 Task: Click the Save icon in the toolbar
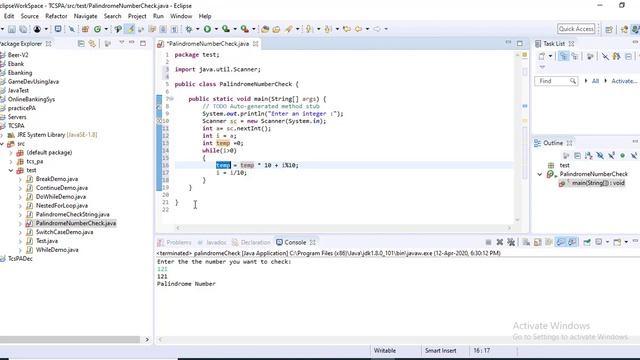12,29
